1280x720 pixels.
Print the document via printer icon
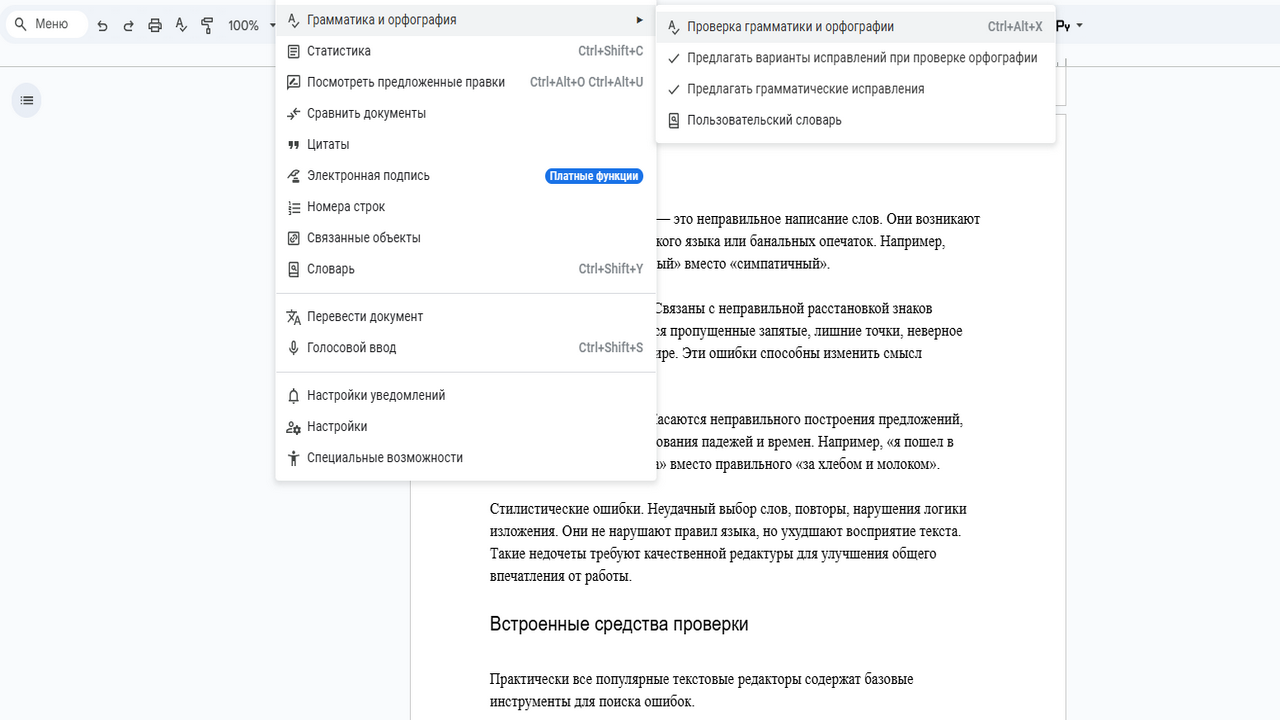point(155,25)
